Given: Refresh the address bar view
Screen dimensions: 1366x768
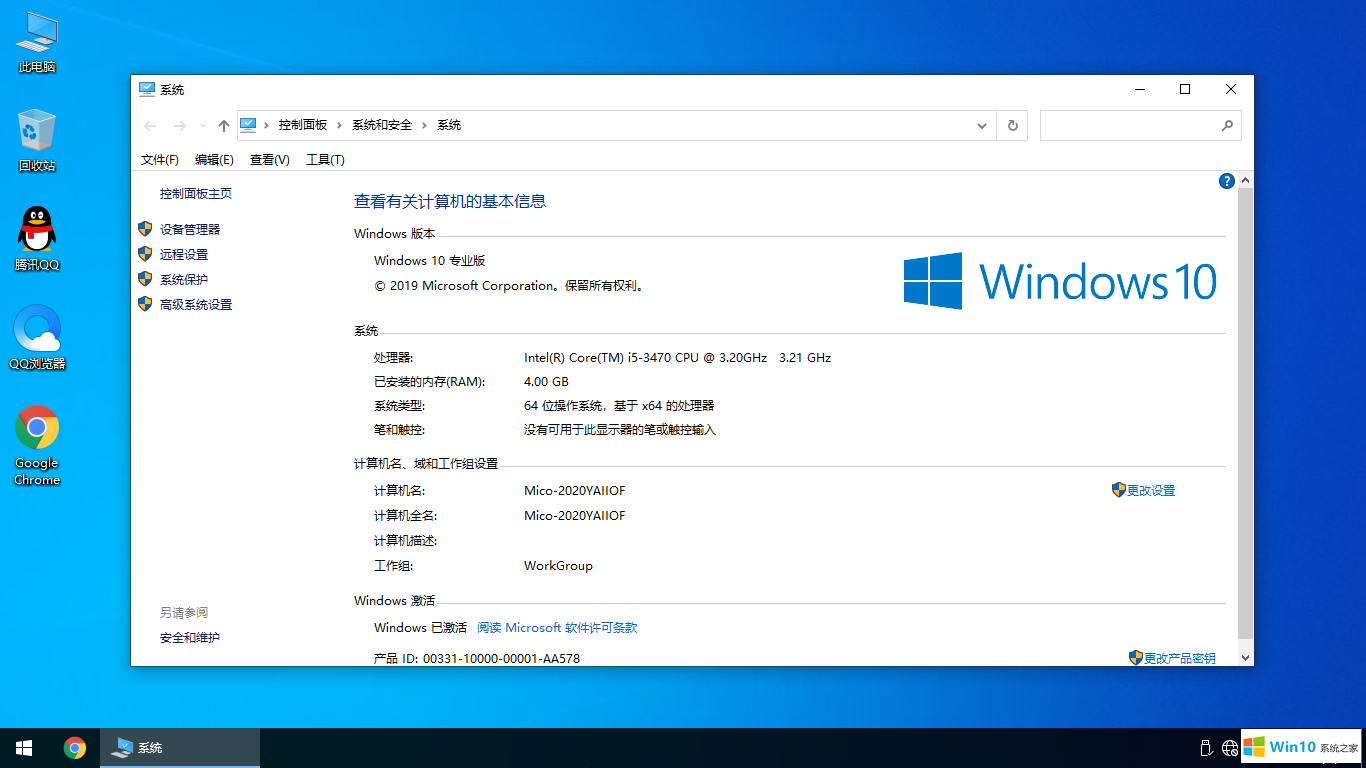Looking at the screenshot, I should 1012,125.
